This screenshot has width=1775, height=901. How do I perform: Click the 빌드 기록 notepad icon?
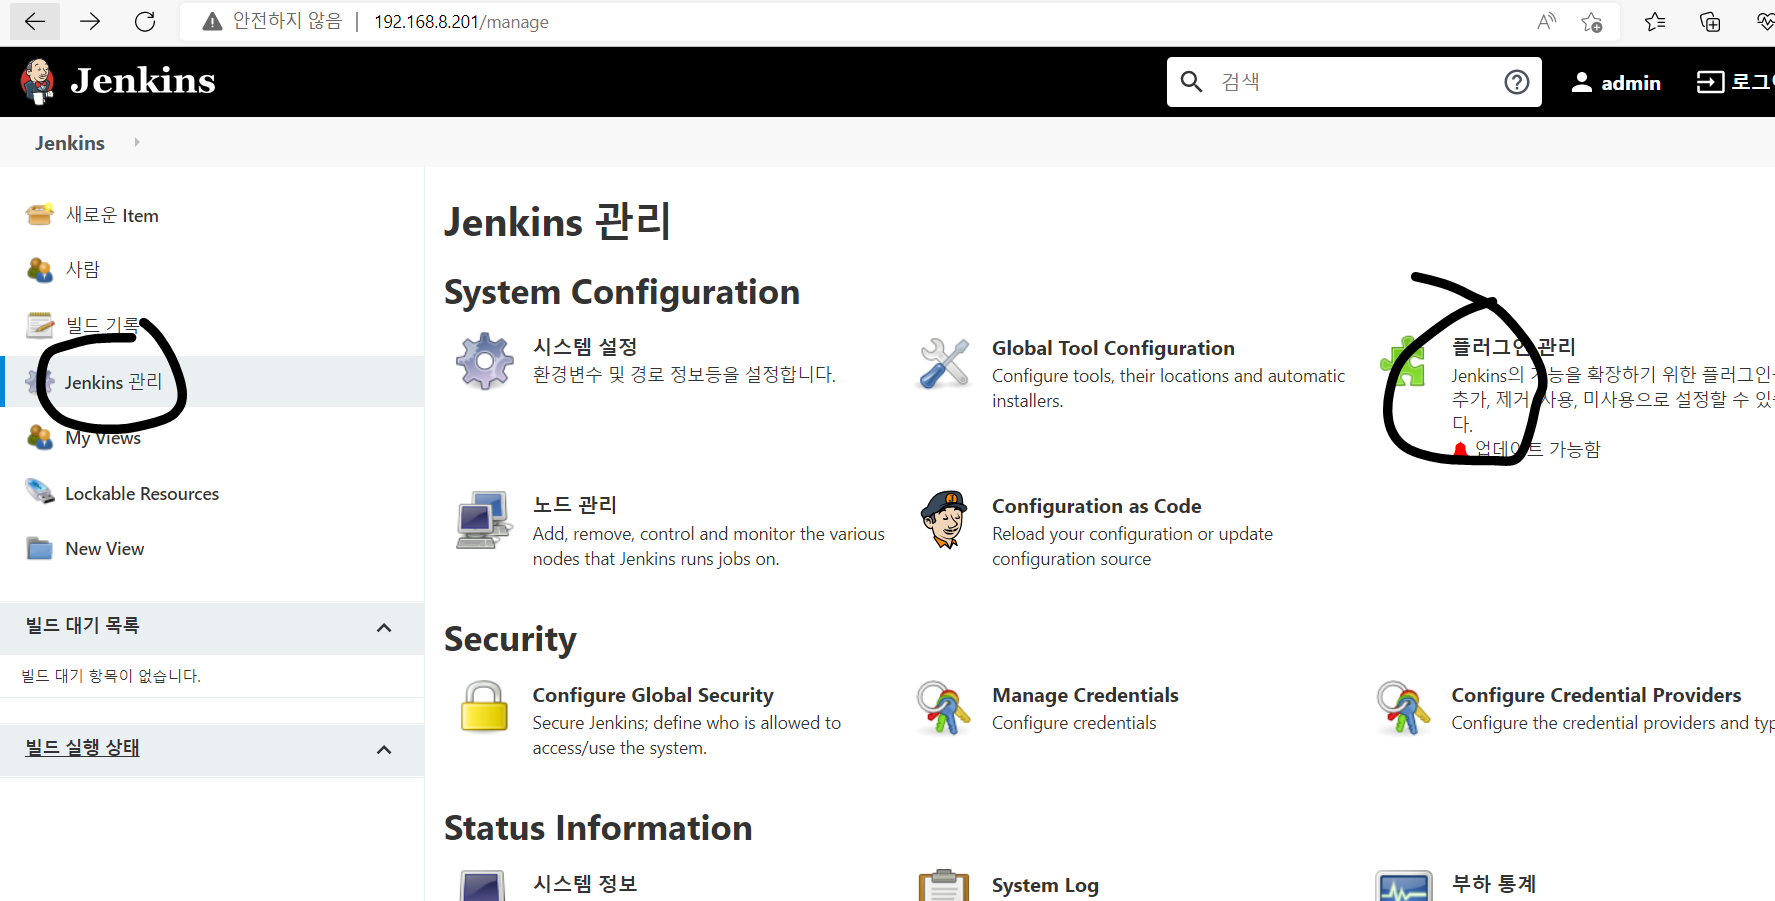[40, 325]
